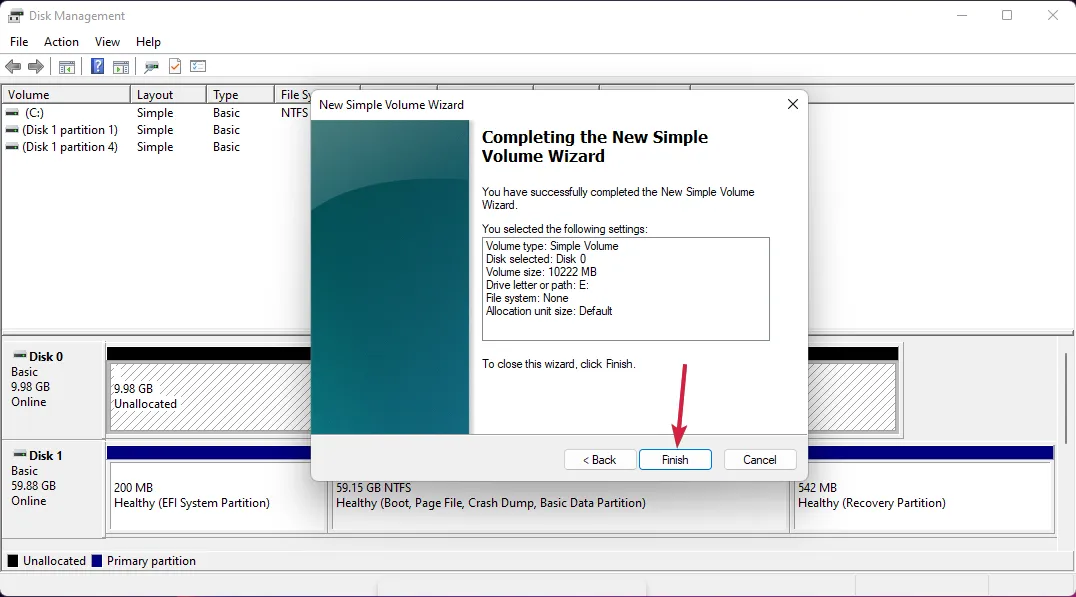Select the (C:) volume row
1076x597 pixels.
[156, 113]
